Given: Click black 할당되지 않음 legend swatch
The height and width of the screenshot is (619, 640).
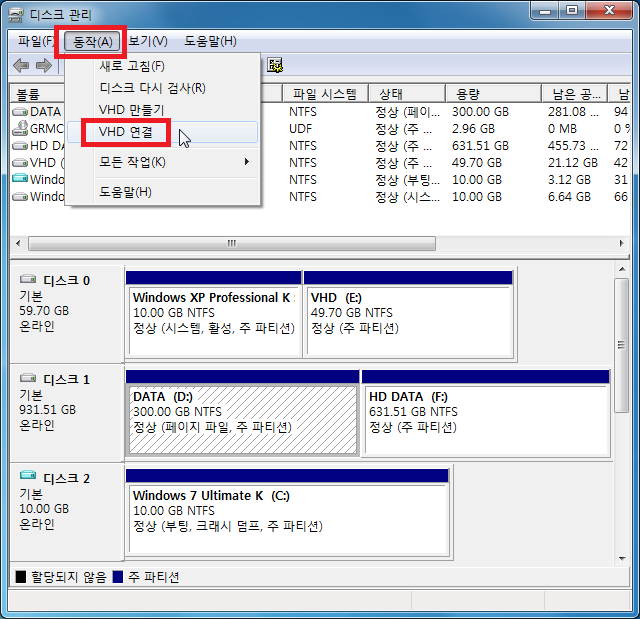Looking at the screenshot, I should (x=20, y=577).
